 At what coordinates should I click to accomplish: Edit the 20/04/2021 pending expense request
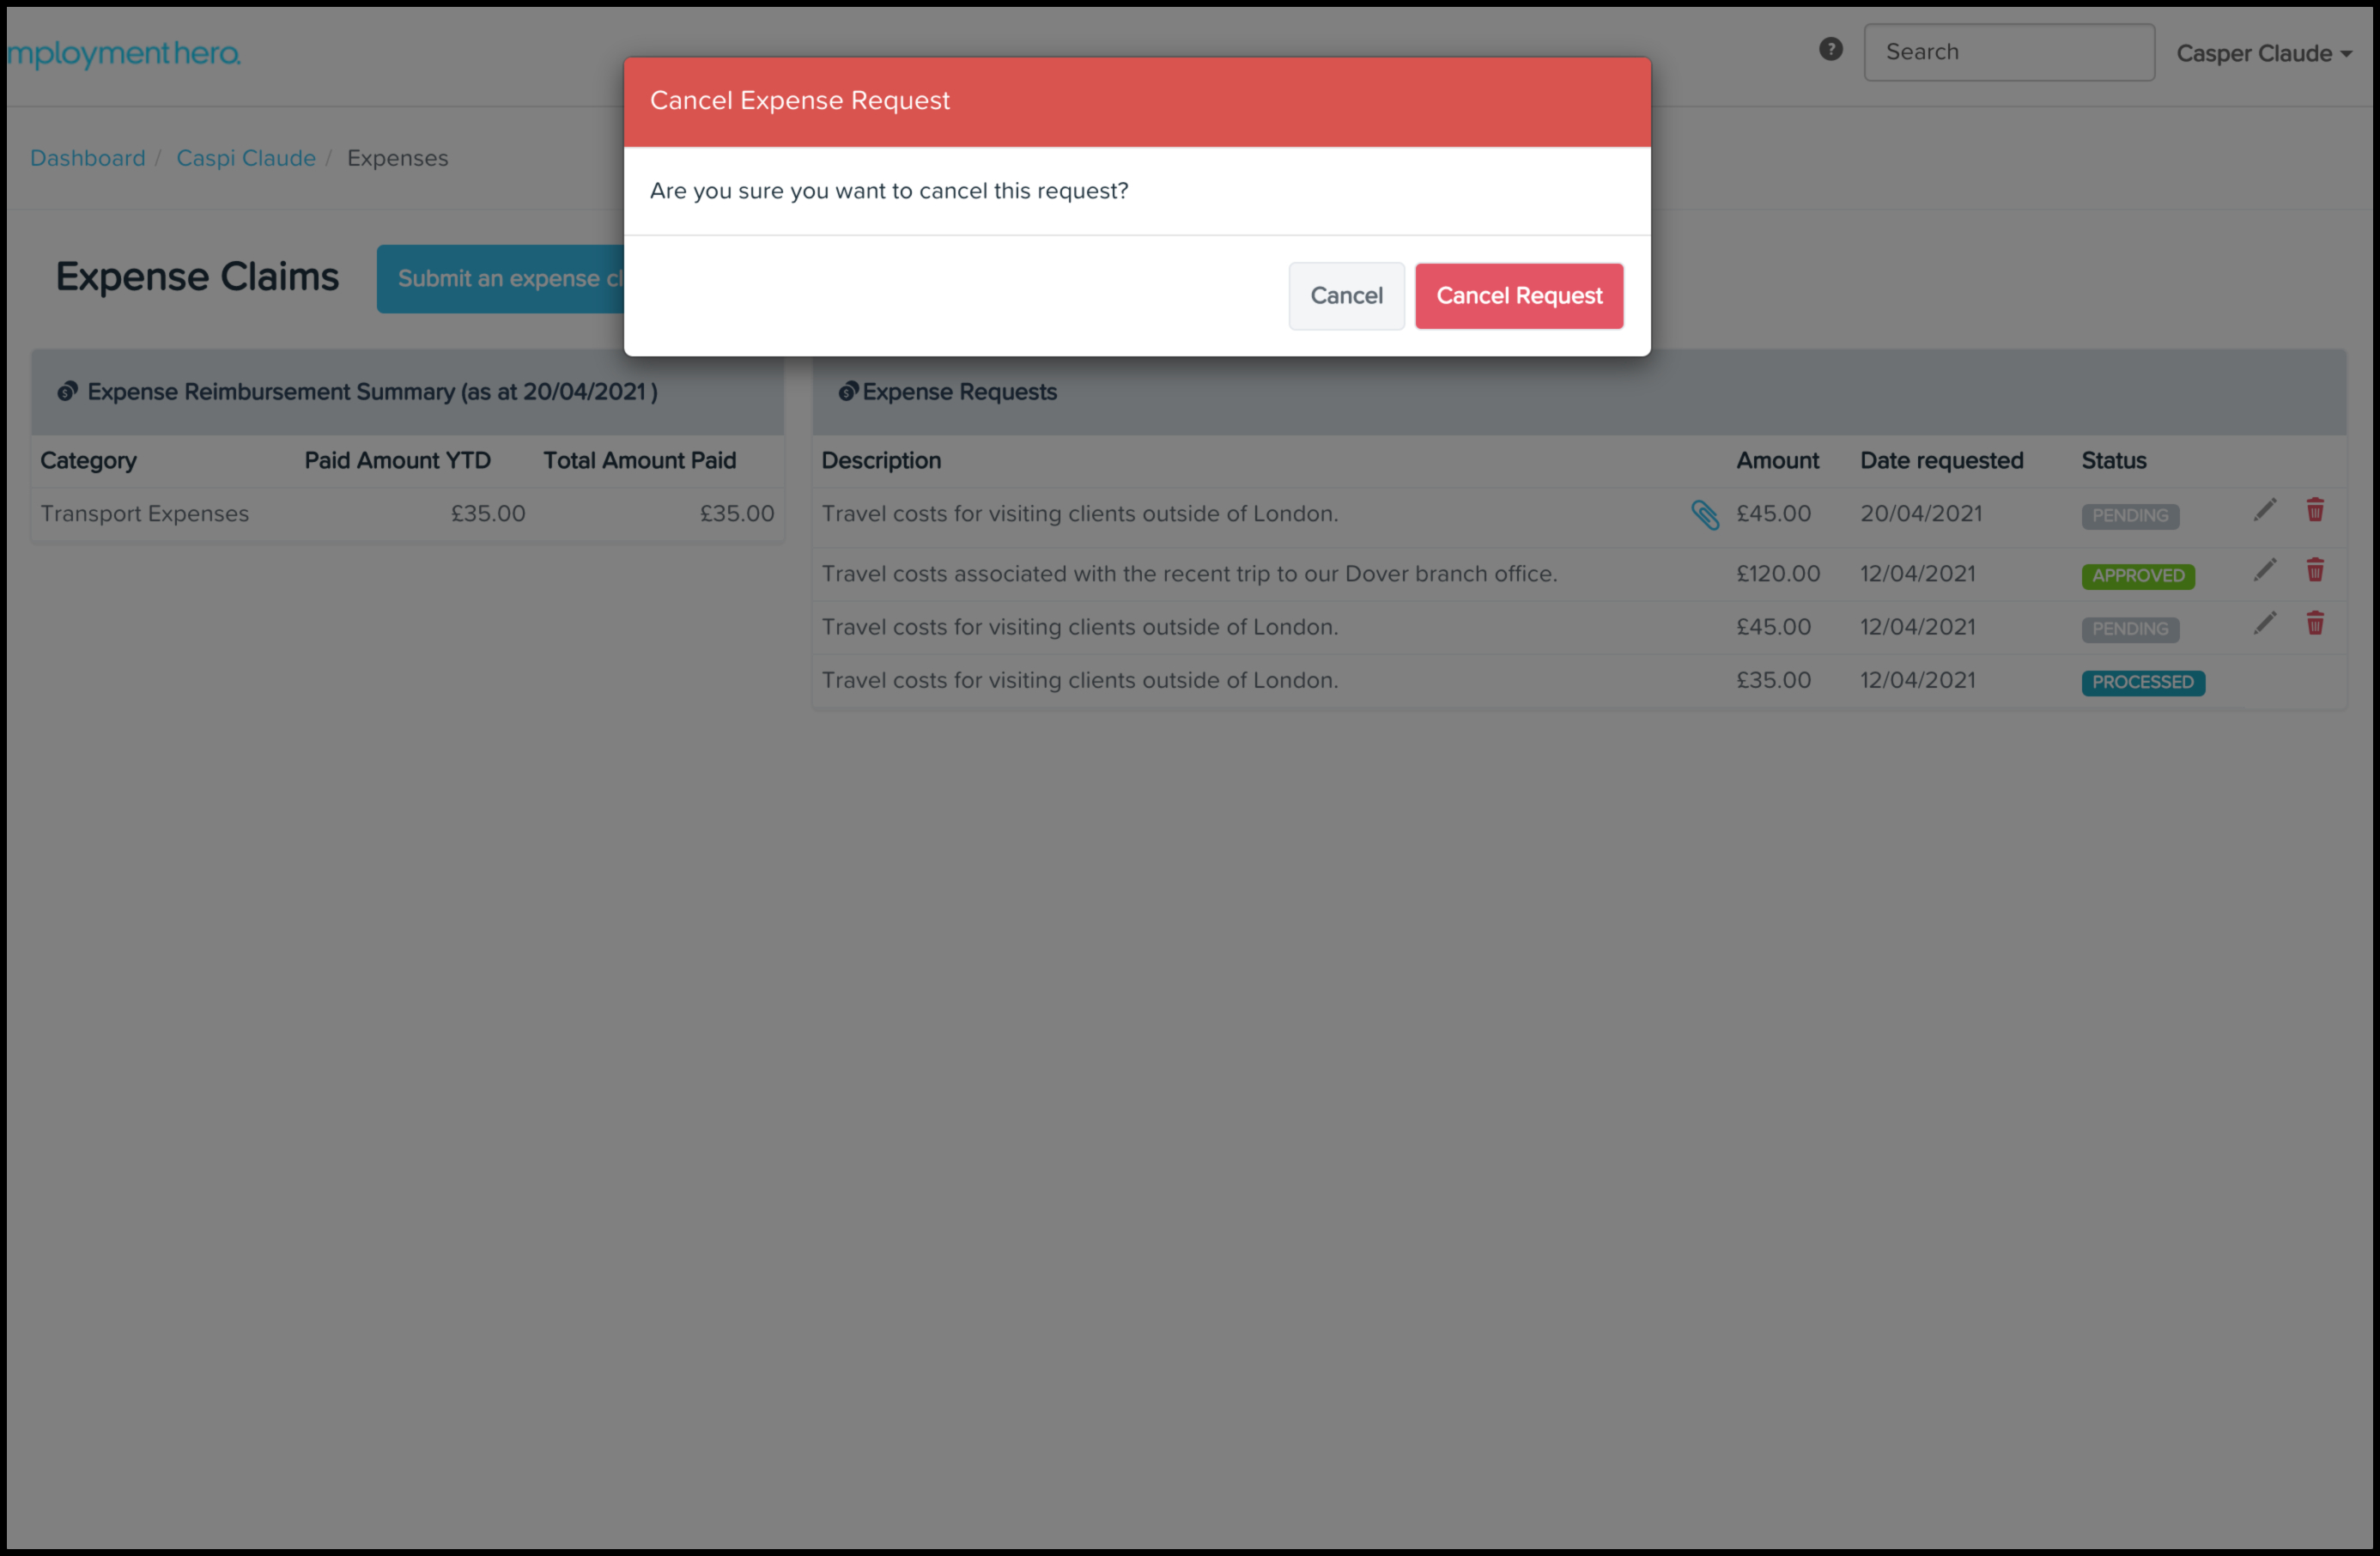coord(2265,511)
